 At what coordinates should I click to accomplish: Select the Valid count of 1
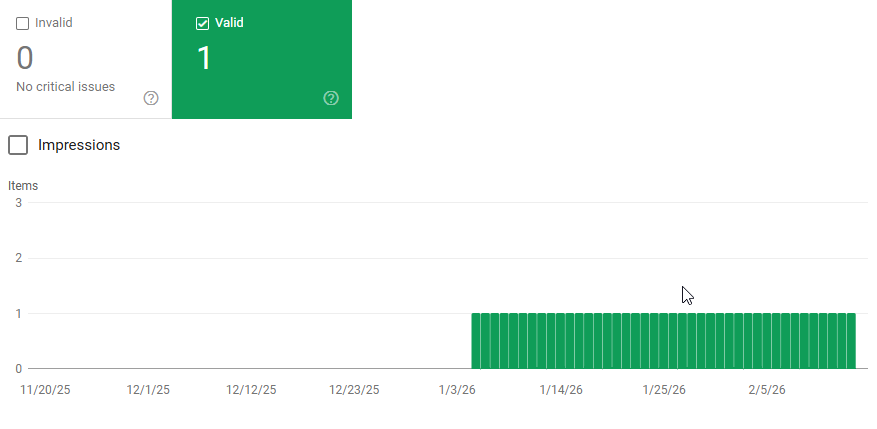[204, 58]
